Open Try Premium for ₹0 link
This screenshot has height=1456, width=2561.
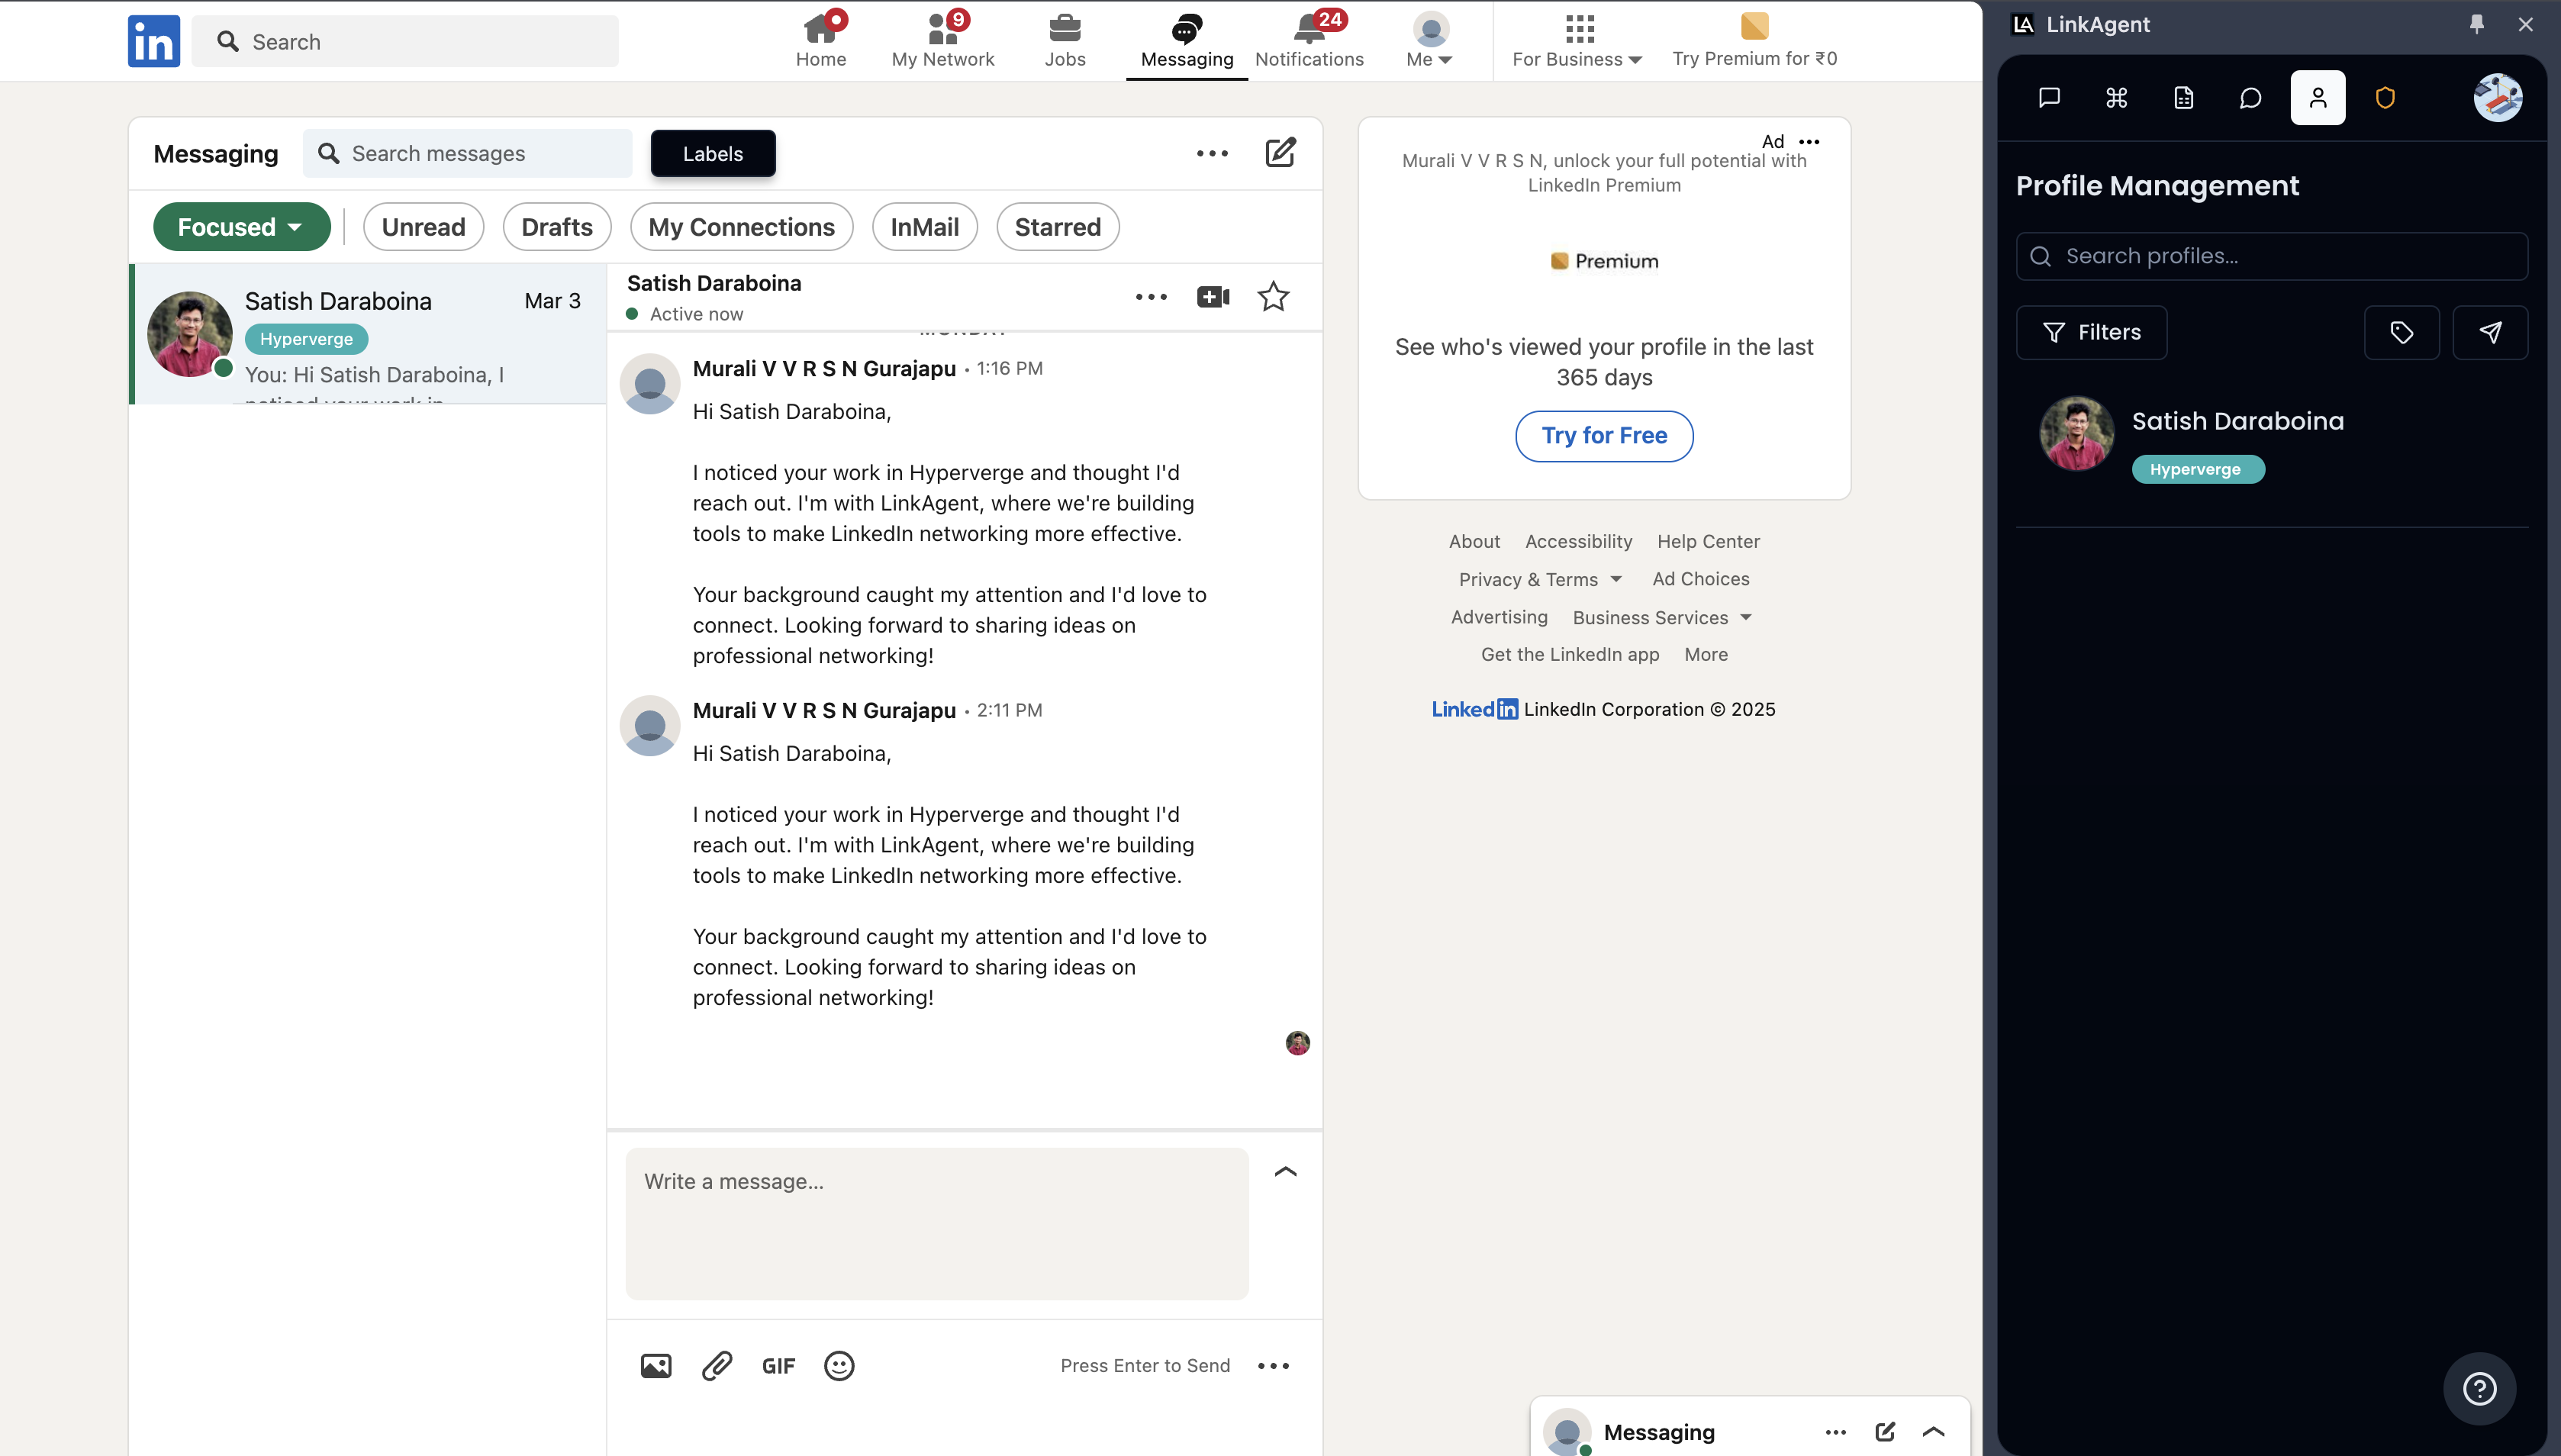[1755, 40]
